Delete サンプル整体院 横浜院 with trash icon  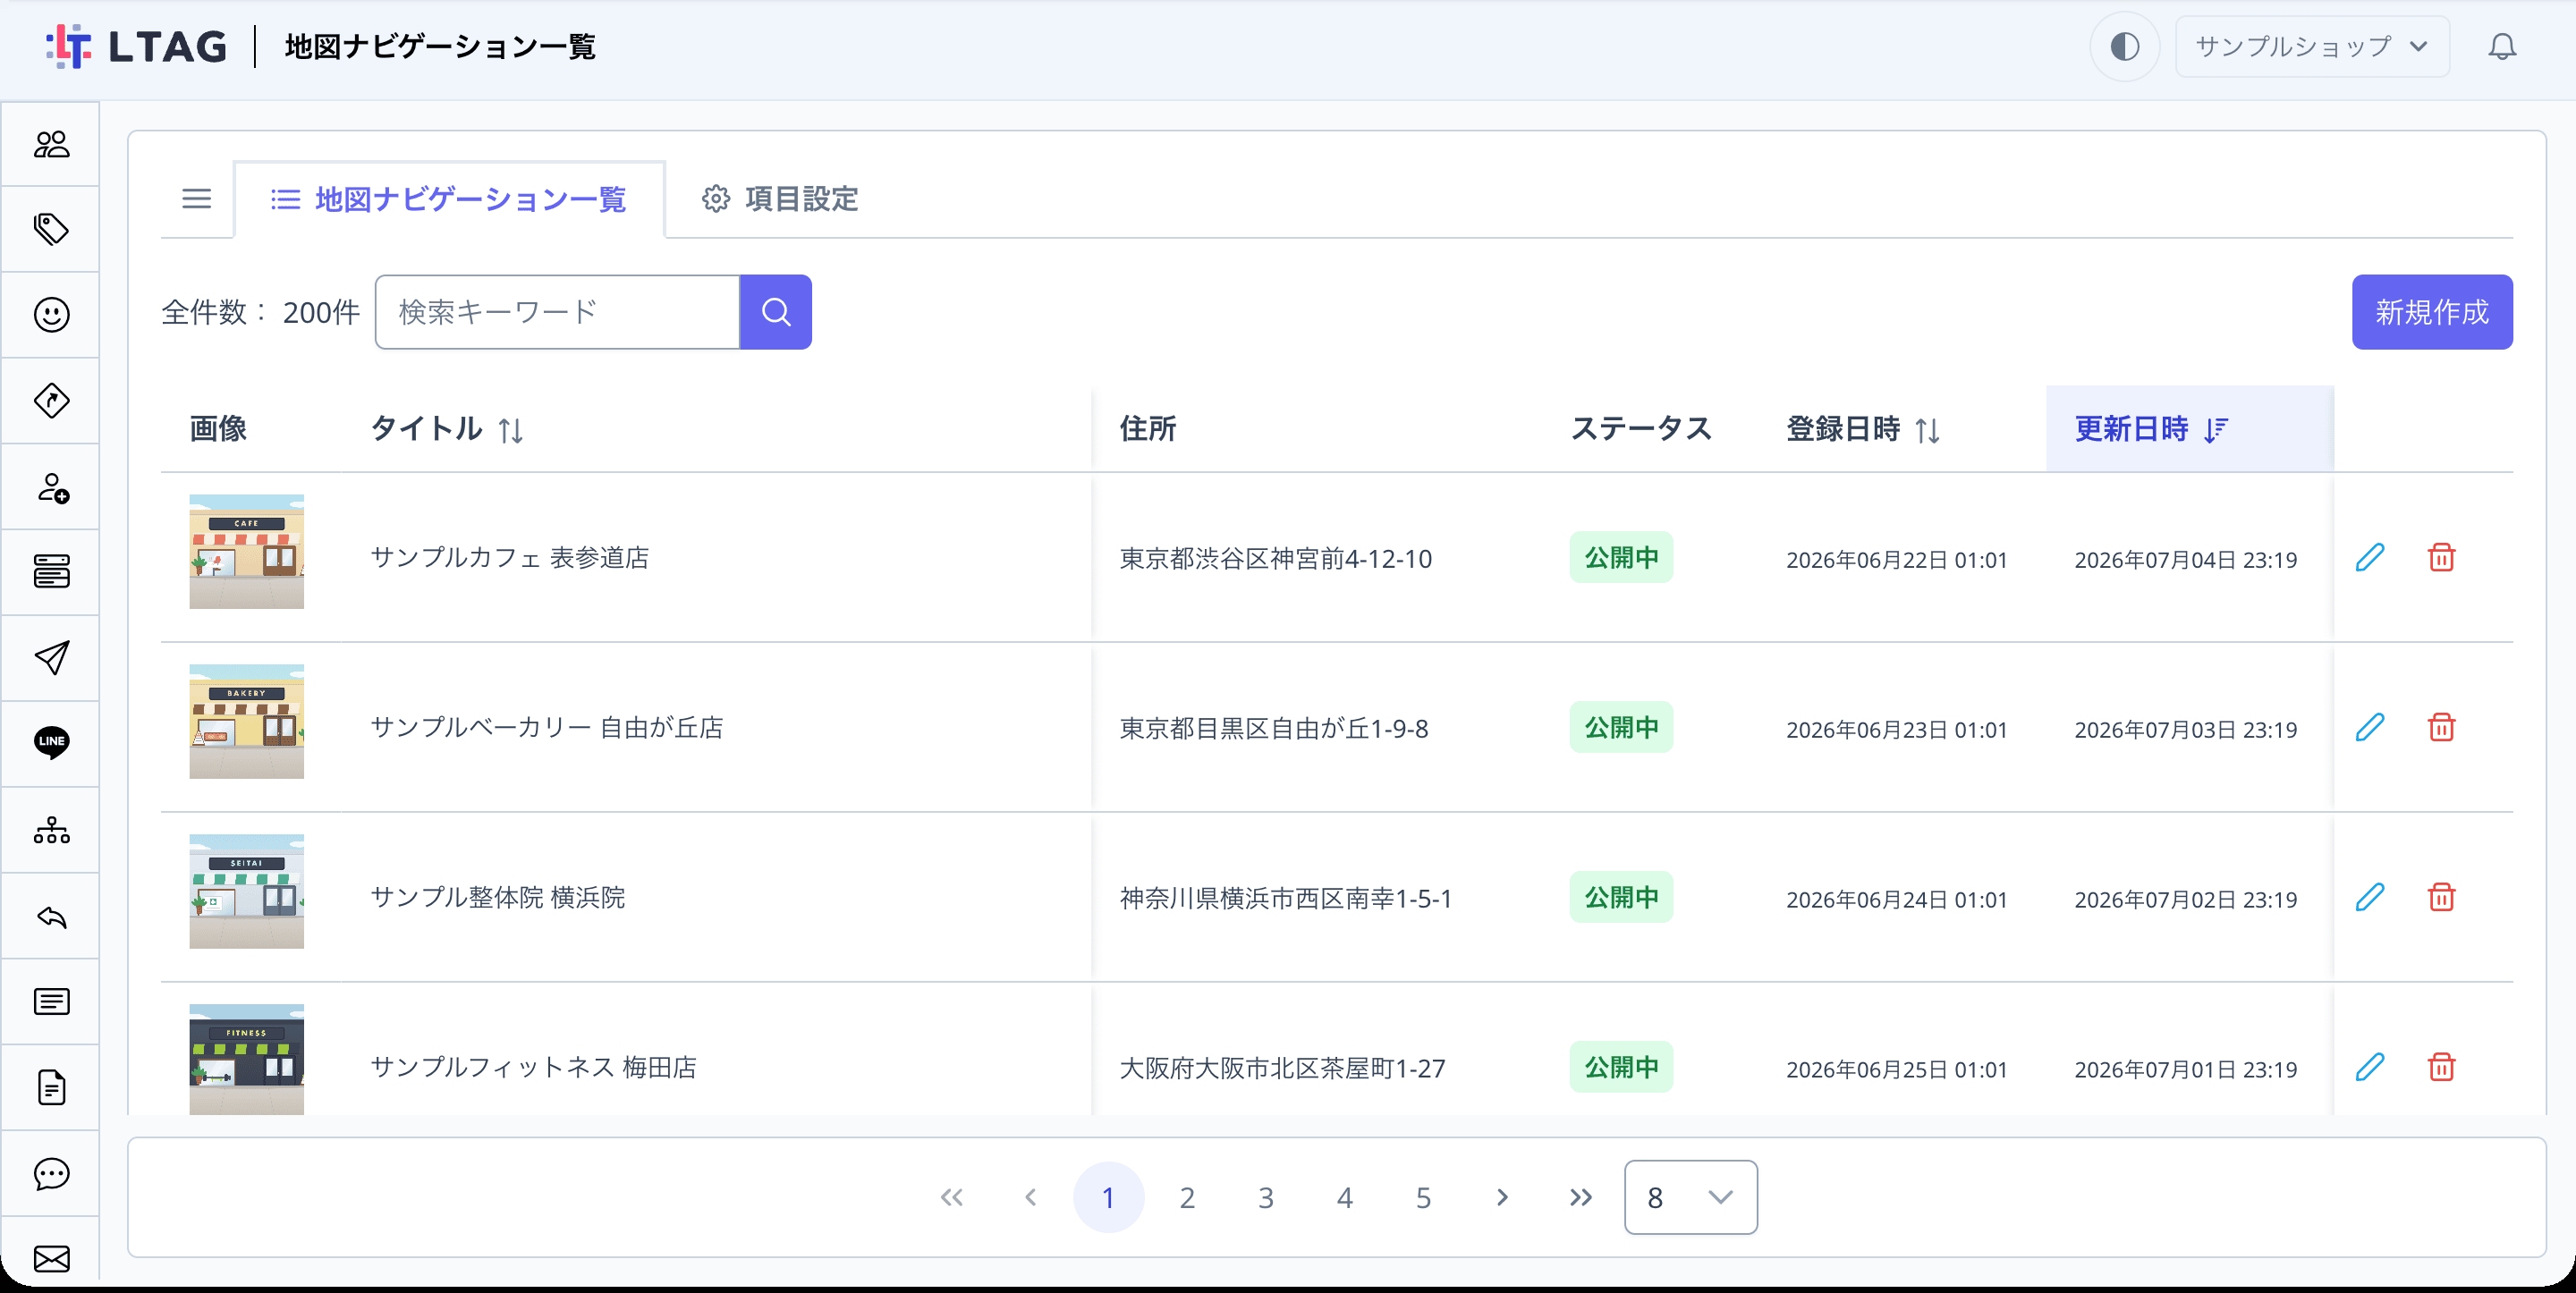(x=2441, y=897)
